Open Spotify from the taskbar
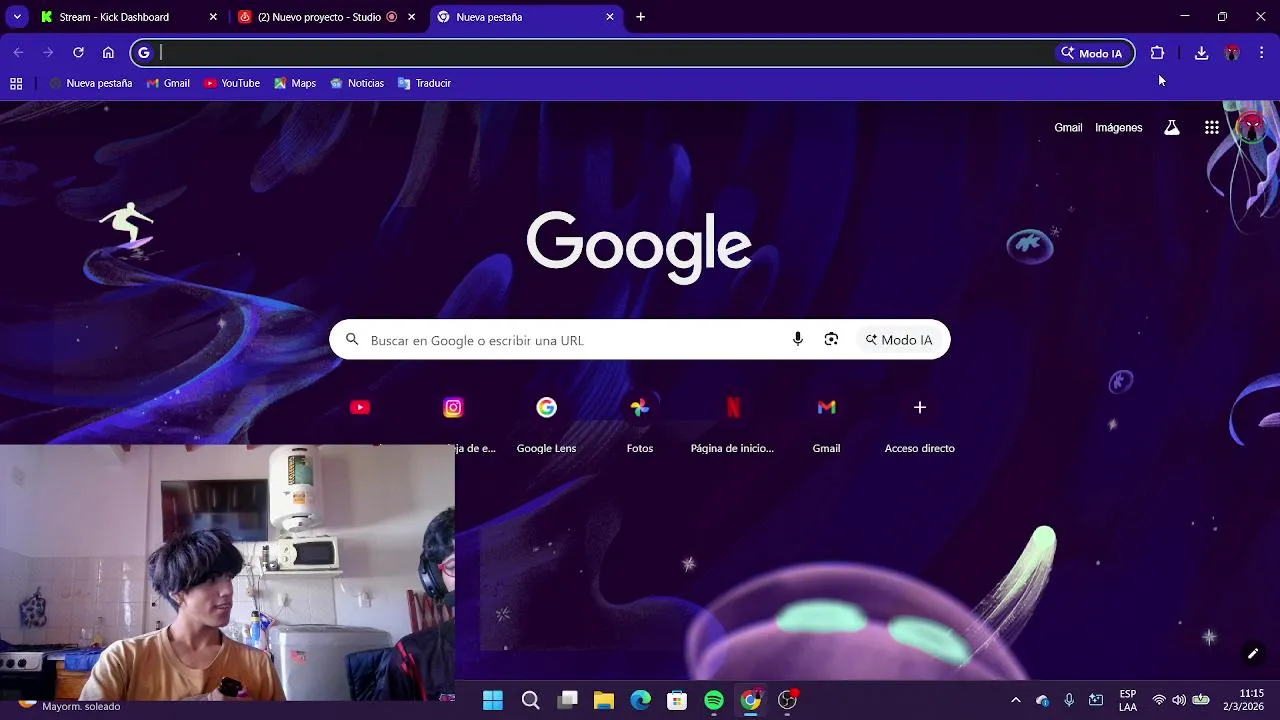 (x=714, y=700)
